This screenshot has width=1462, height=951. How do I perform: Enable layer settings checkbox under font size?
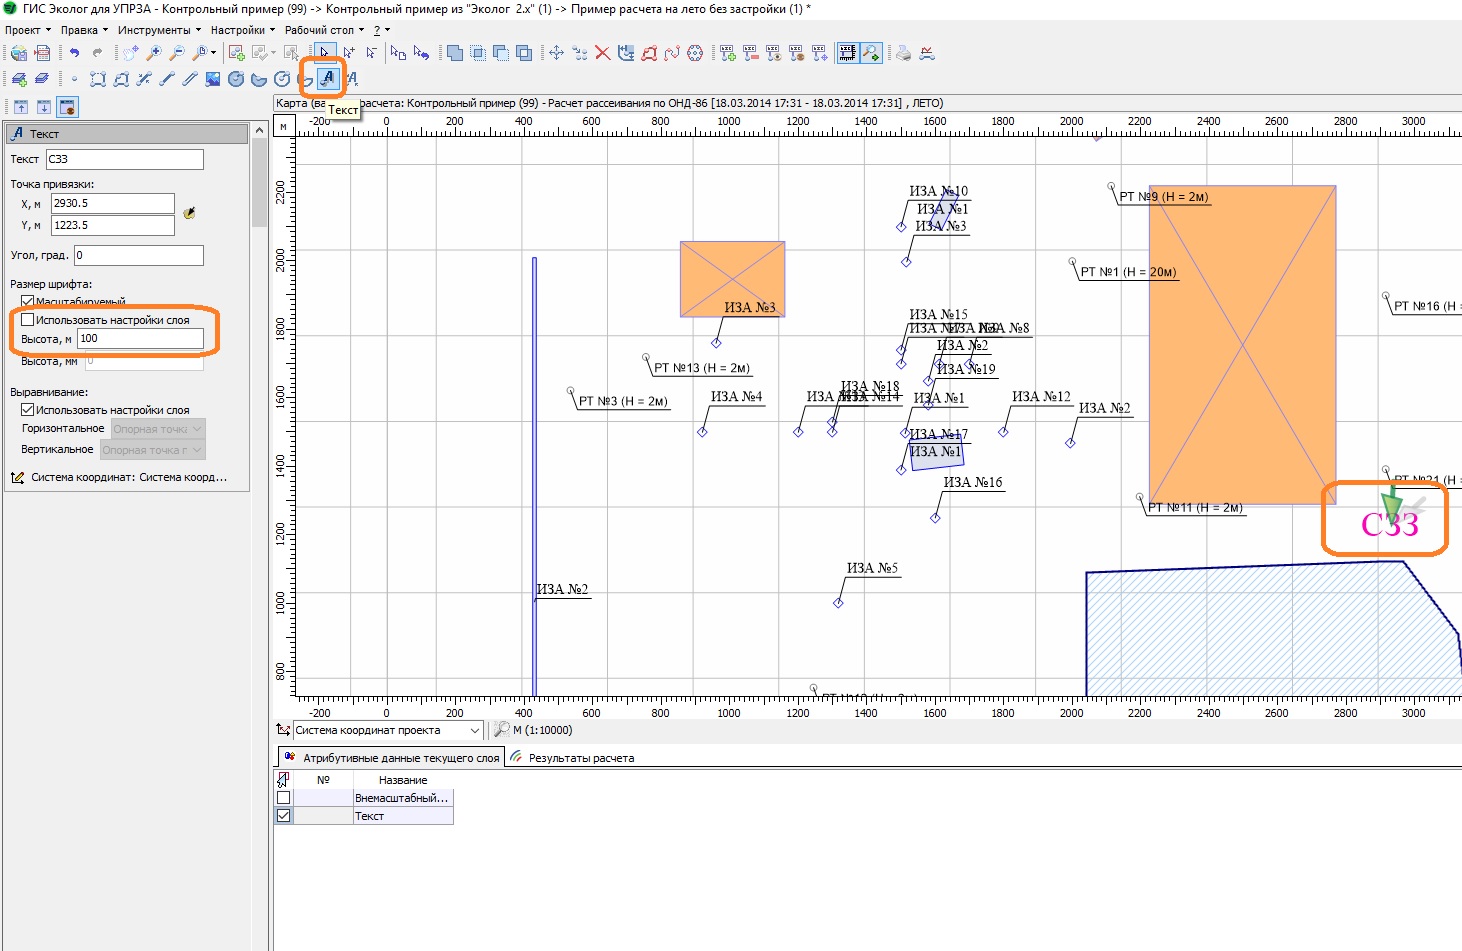tap(28, 320)
